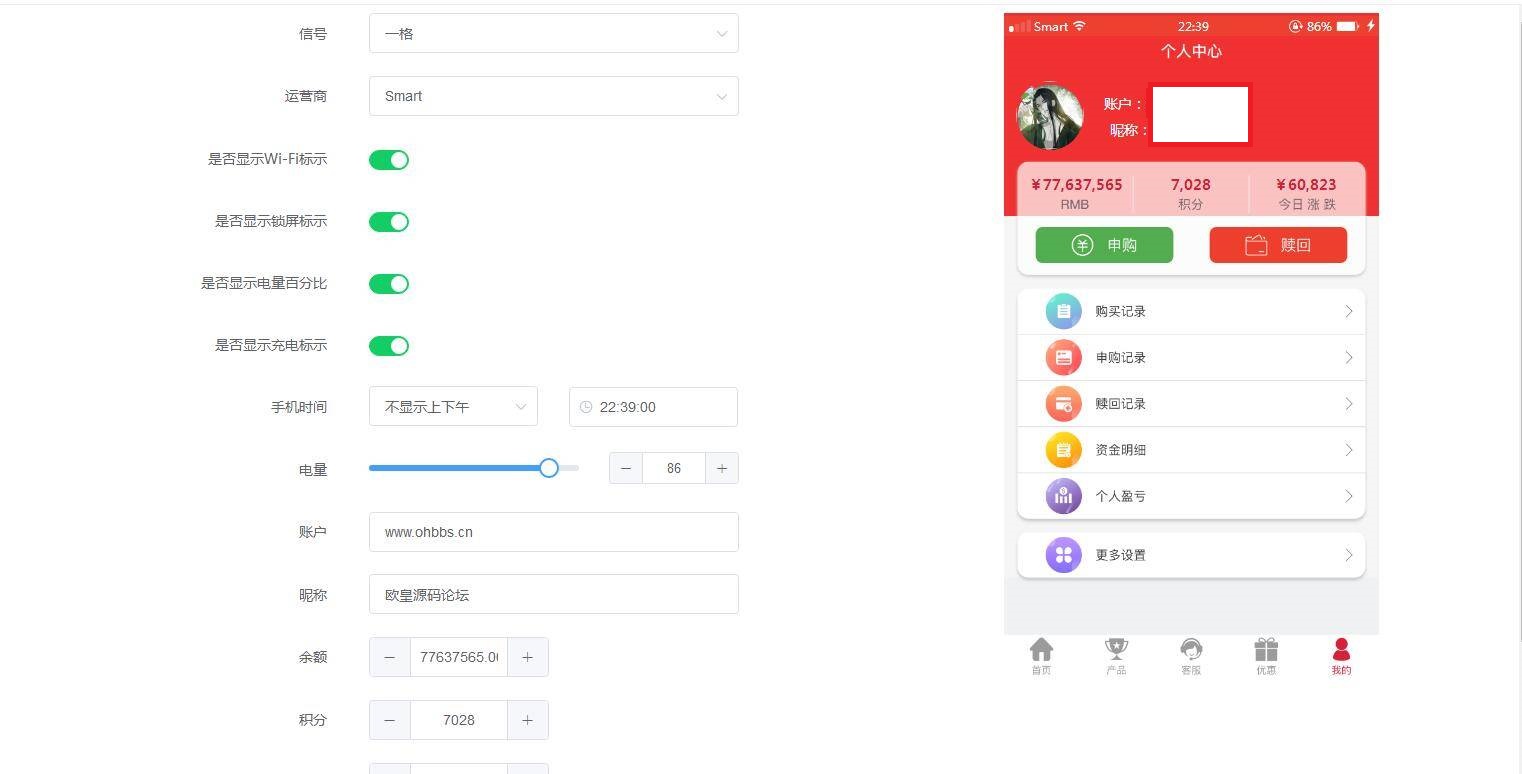Open the 信号 signal dropdown
Viewport: 1522px width, 774px height.
point(553,33)
